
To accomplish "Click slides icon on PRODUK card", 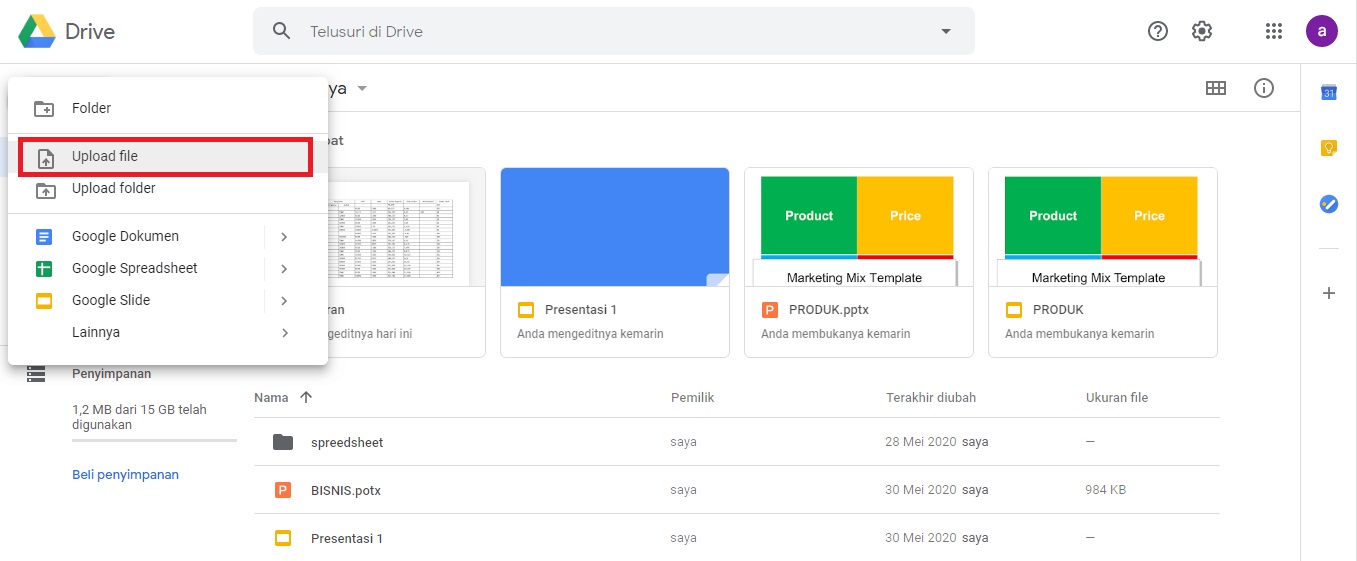I will tap(1014, 310).
